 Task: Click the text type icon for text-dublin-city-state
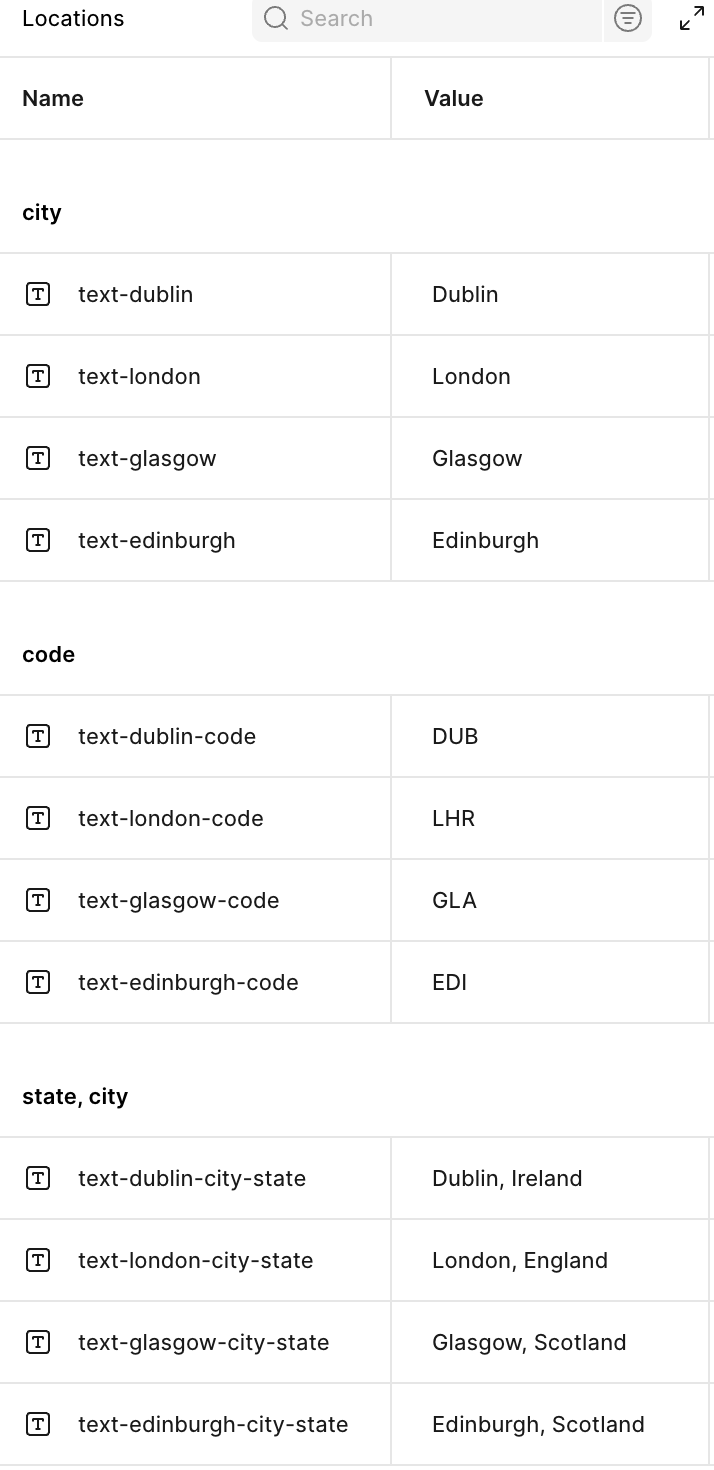tap(38, 1178)
